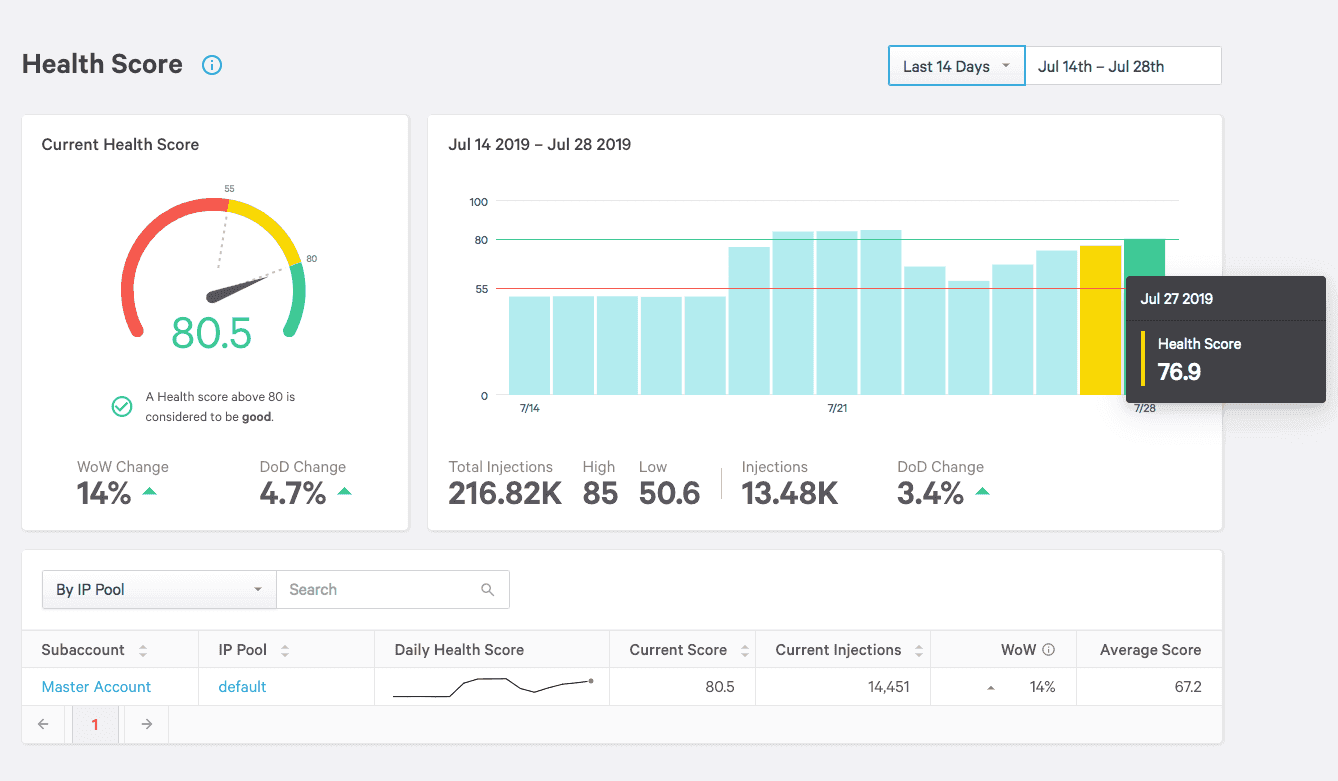
Task: Open the By IP Pool dropdown
Action: (x=159, y=590)
